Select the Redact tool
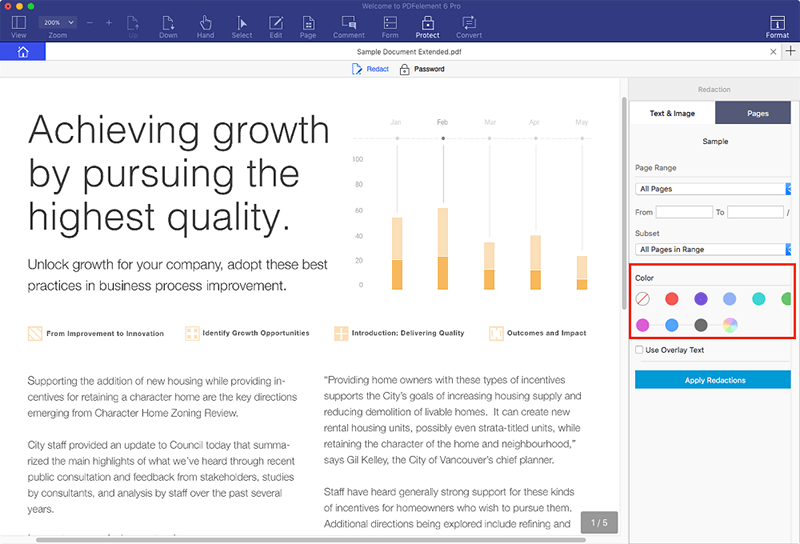 [x=370, y=69]
